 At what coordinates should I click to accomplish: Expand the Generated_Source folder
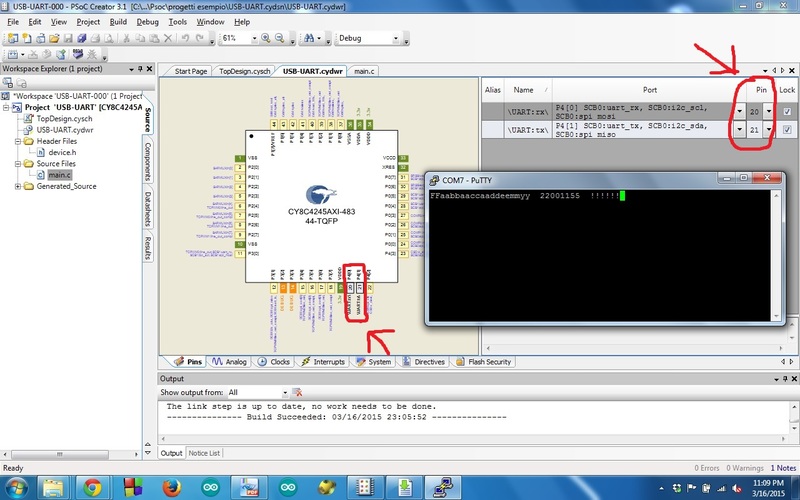pyautogui.click(x=17, y=186)
